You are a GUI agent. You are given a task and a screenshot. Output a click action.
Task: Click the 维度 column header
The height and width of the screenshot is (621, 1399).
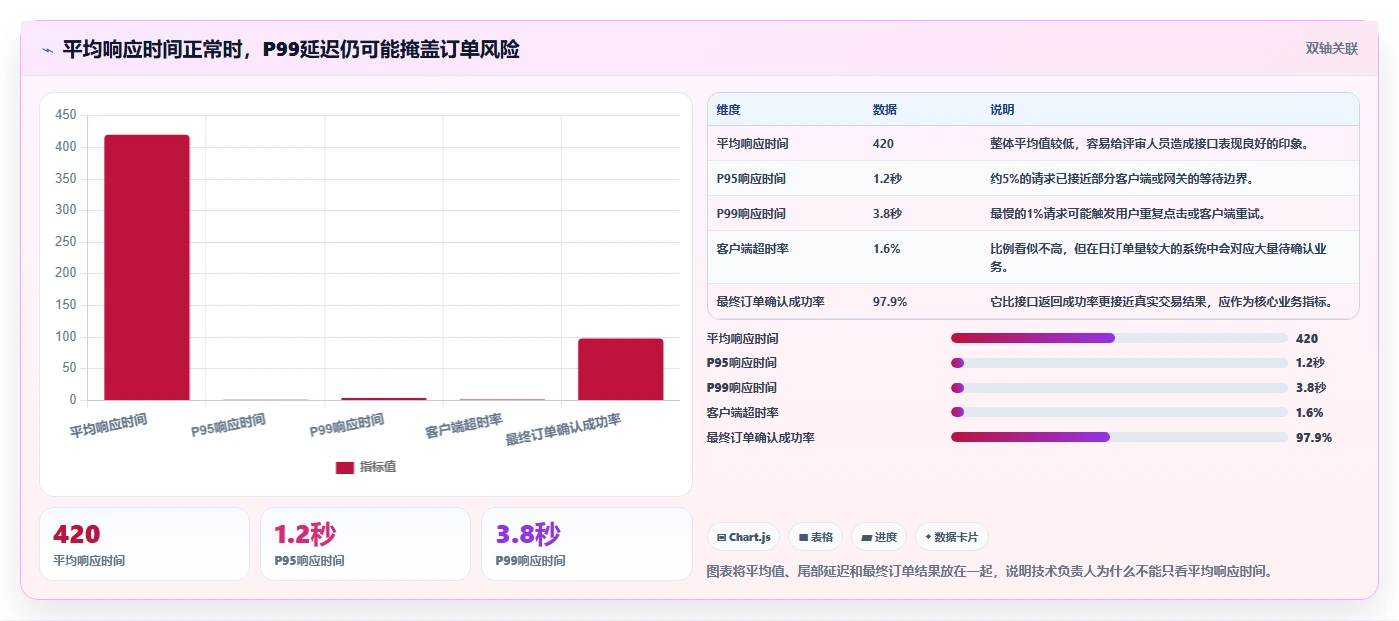729,110
